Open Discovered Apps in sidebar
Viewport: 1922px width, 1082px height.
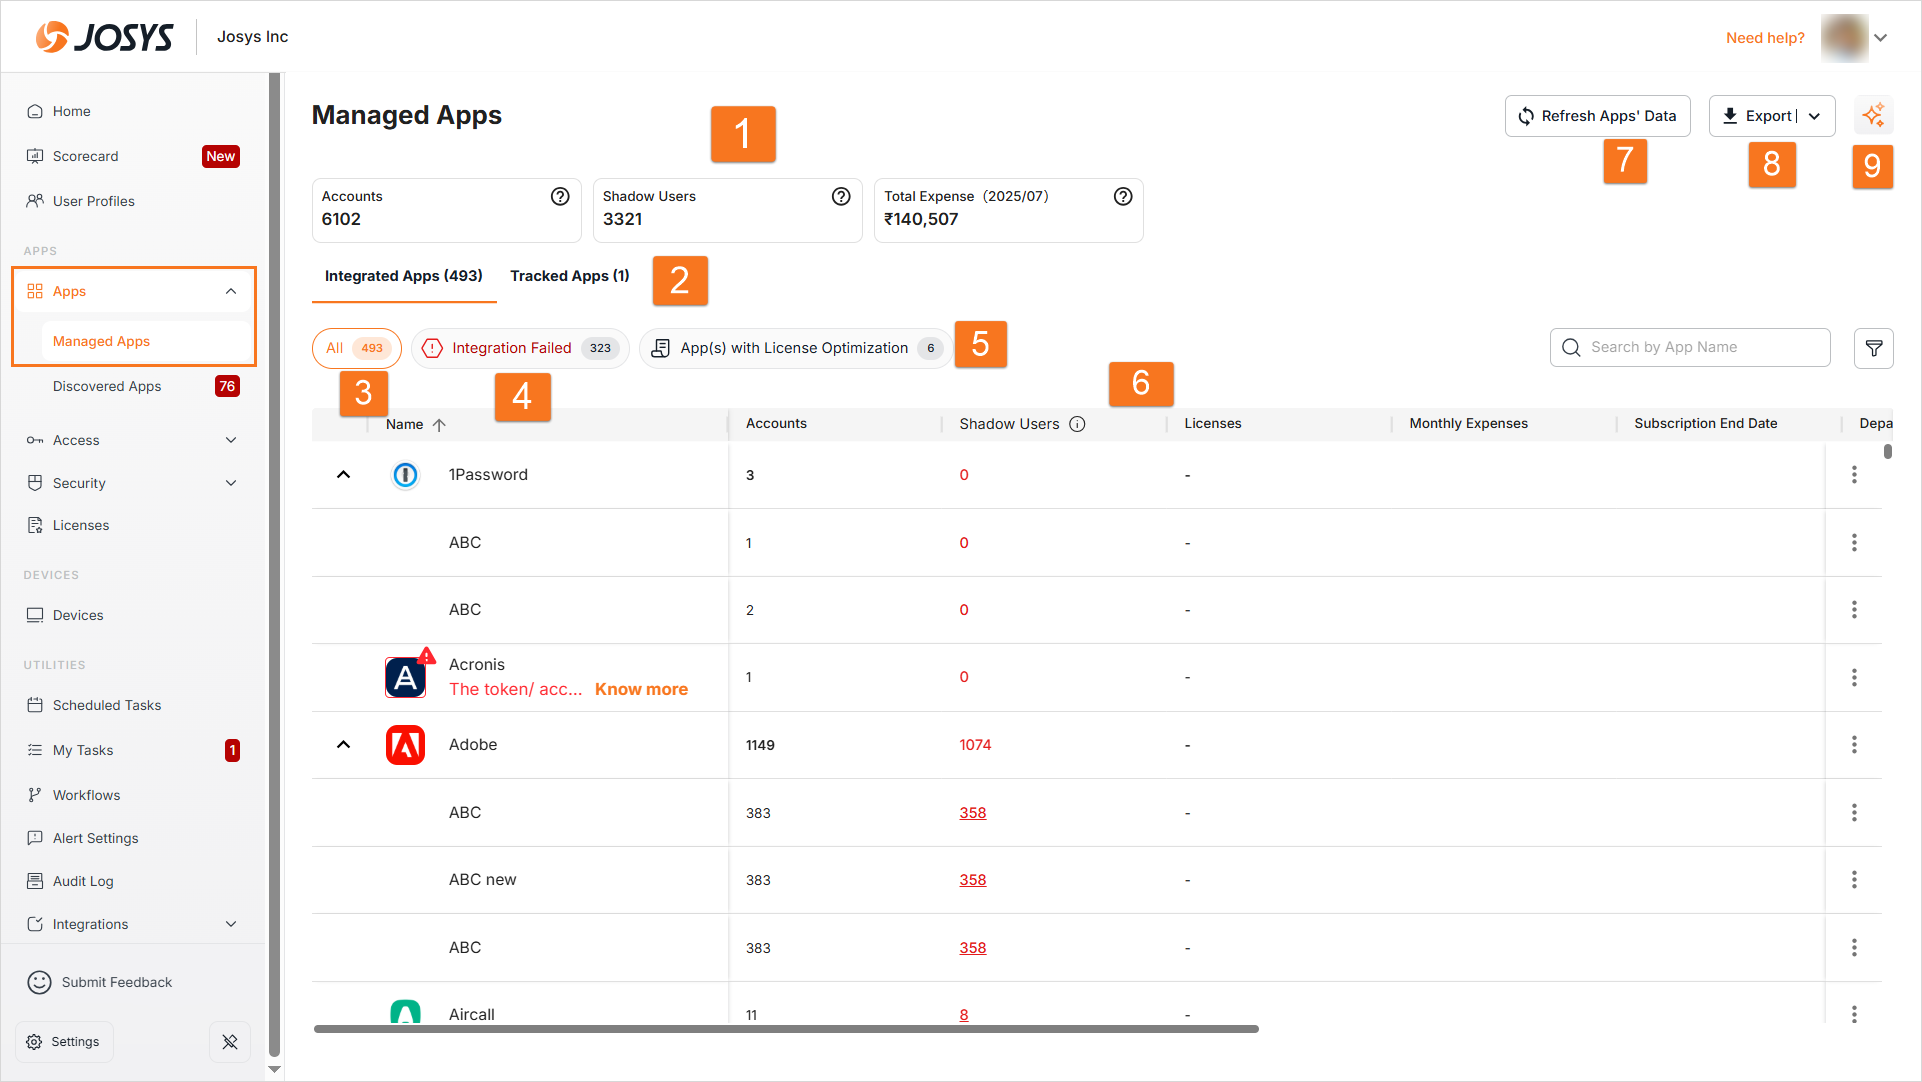pyautogui.click(x=107, y=386)
